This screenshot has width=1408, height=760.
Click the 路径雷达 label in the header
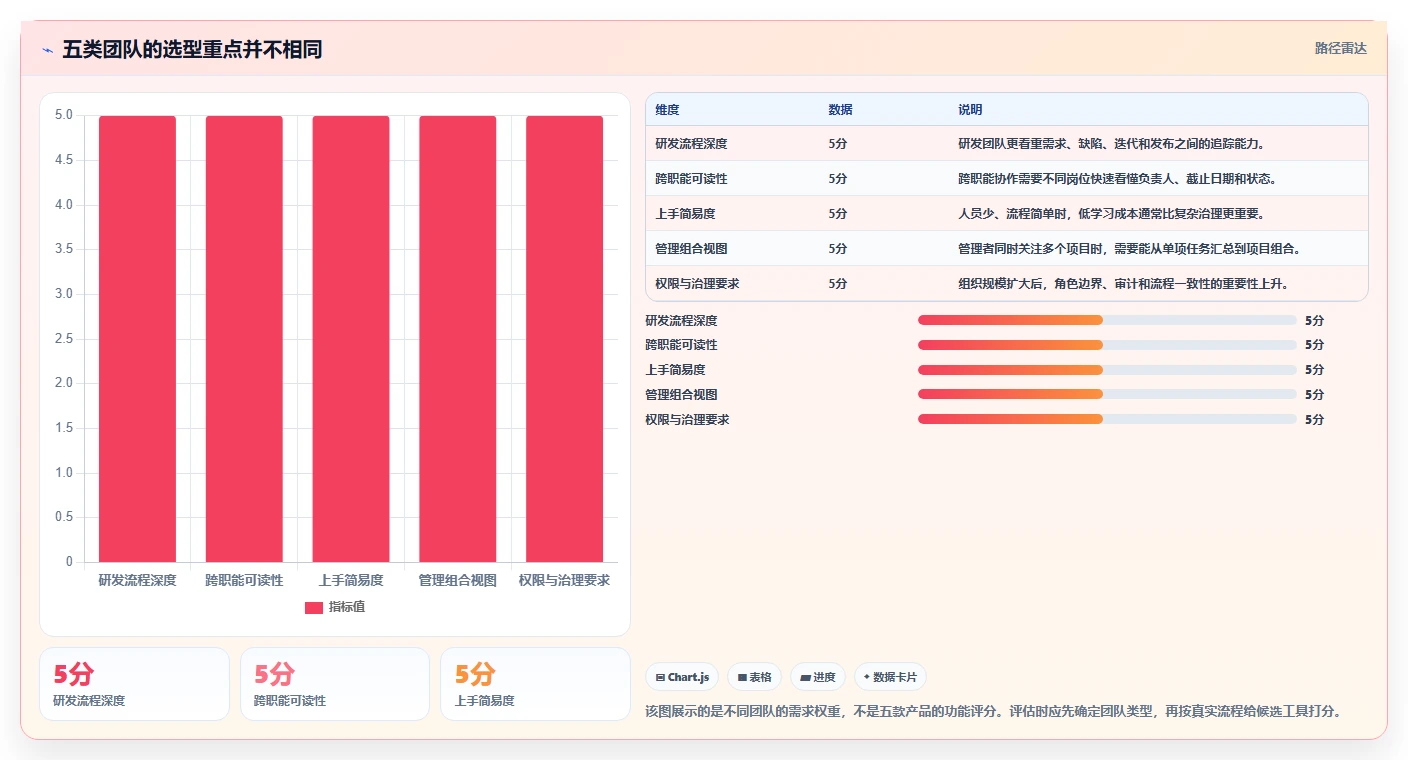(1340, 48)
